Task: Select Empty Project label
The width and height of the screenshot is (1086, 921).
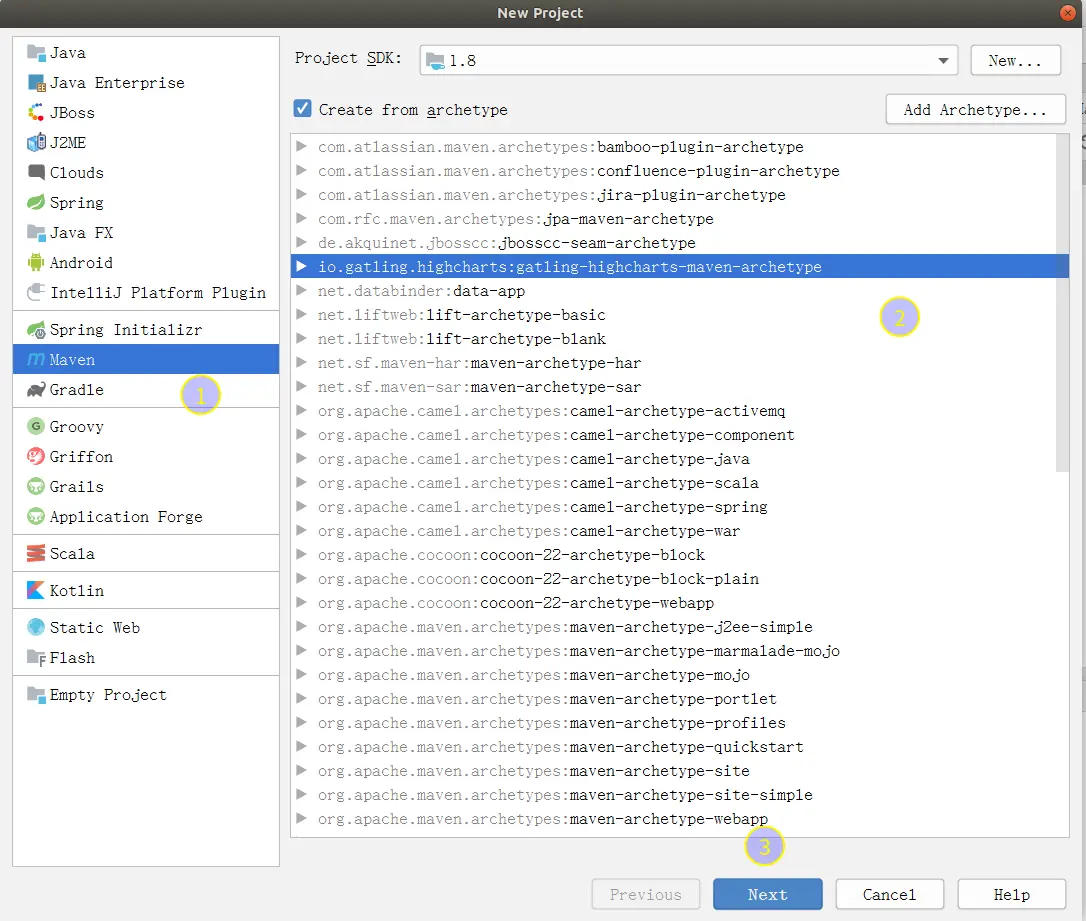Action: click(108, 695)
